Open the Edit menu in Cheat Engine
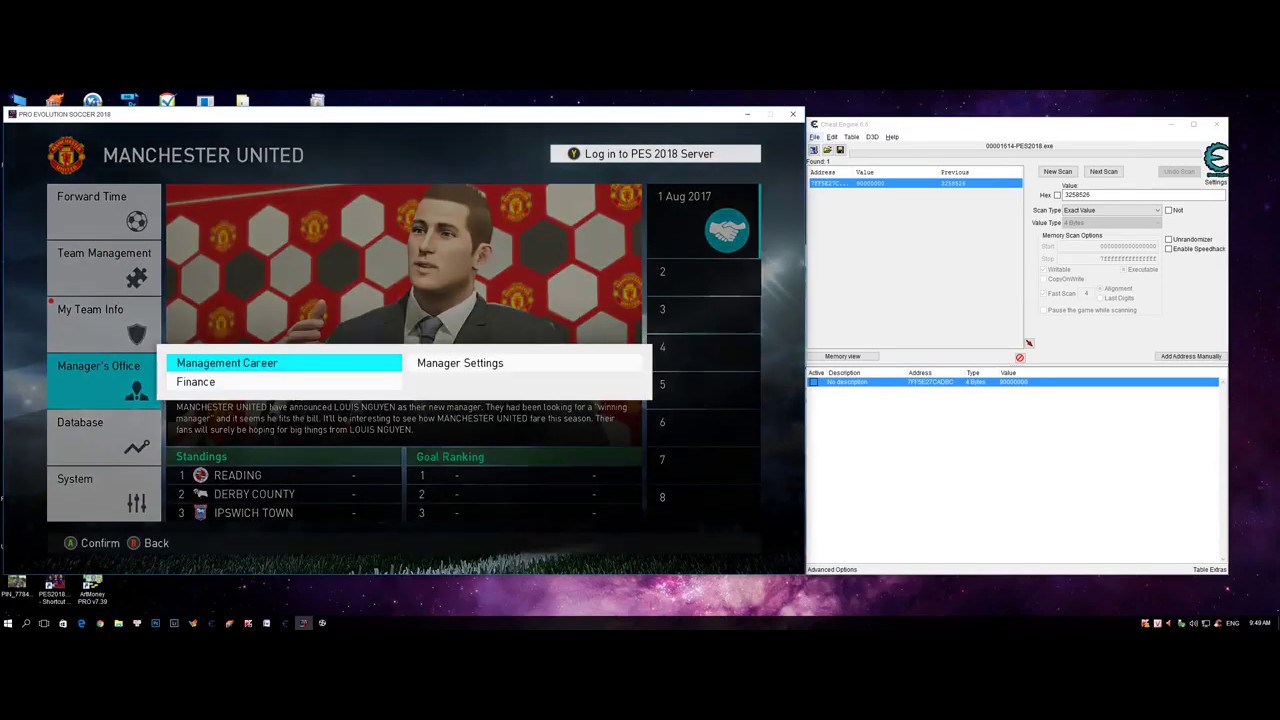 pyautogui.click(x=832, y=137)
